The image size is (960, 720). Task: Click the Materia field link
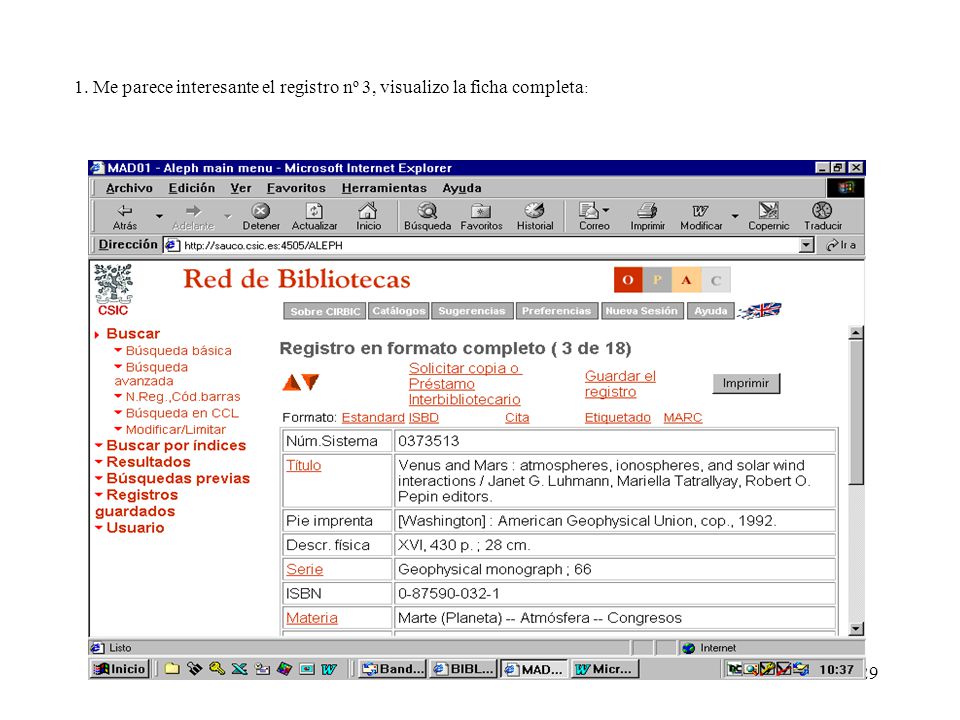tap(312, 618)
